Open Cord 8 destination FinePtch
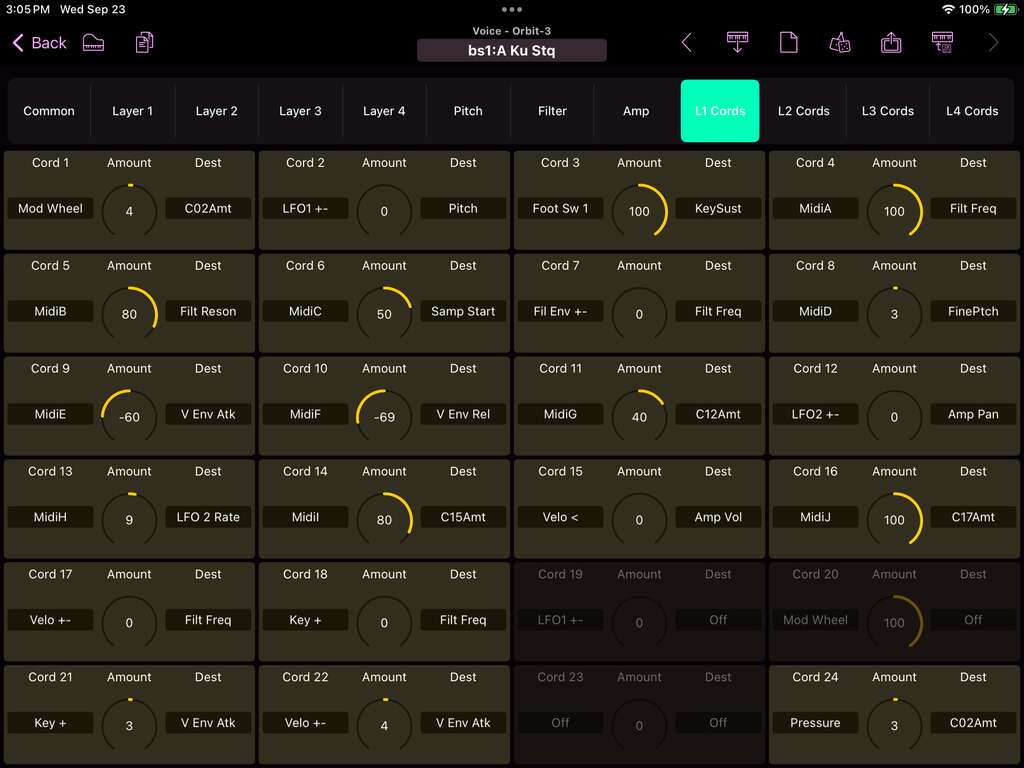This screenshot has height=768, width=1024. (x=973, y=312)
